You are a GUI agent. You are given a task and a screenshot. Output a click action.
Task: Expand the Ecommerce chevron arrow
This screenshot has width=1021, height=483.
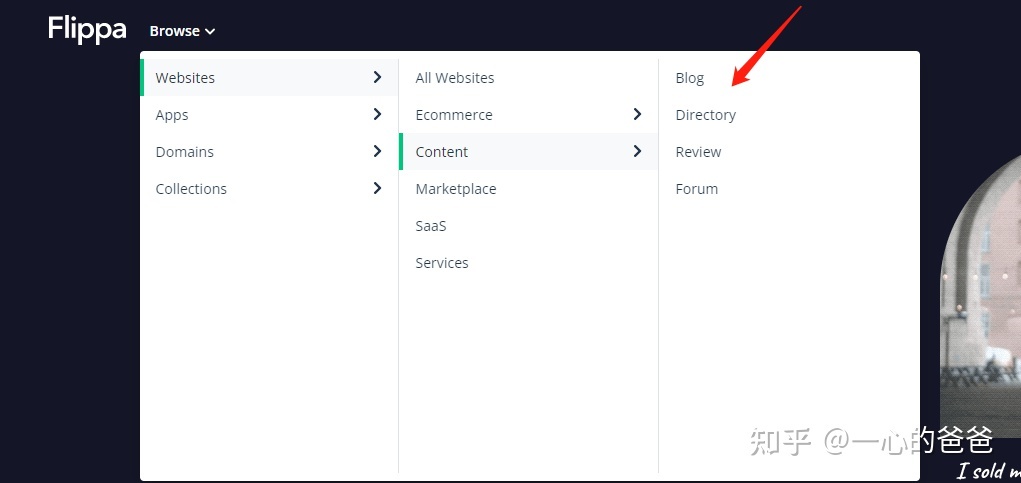[637, 115]
